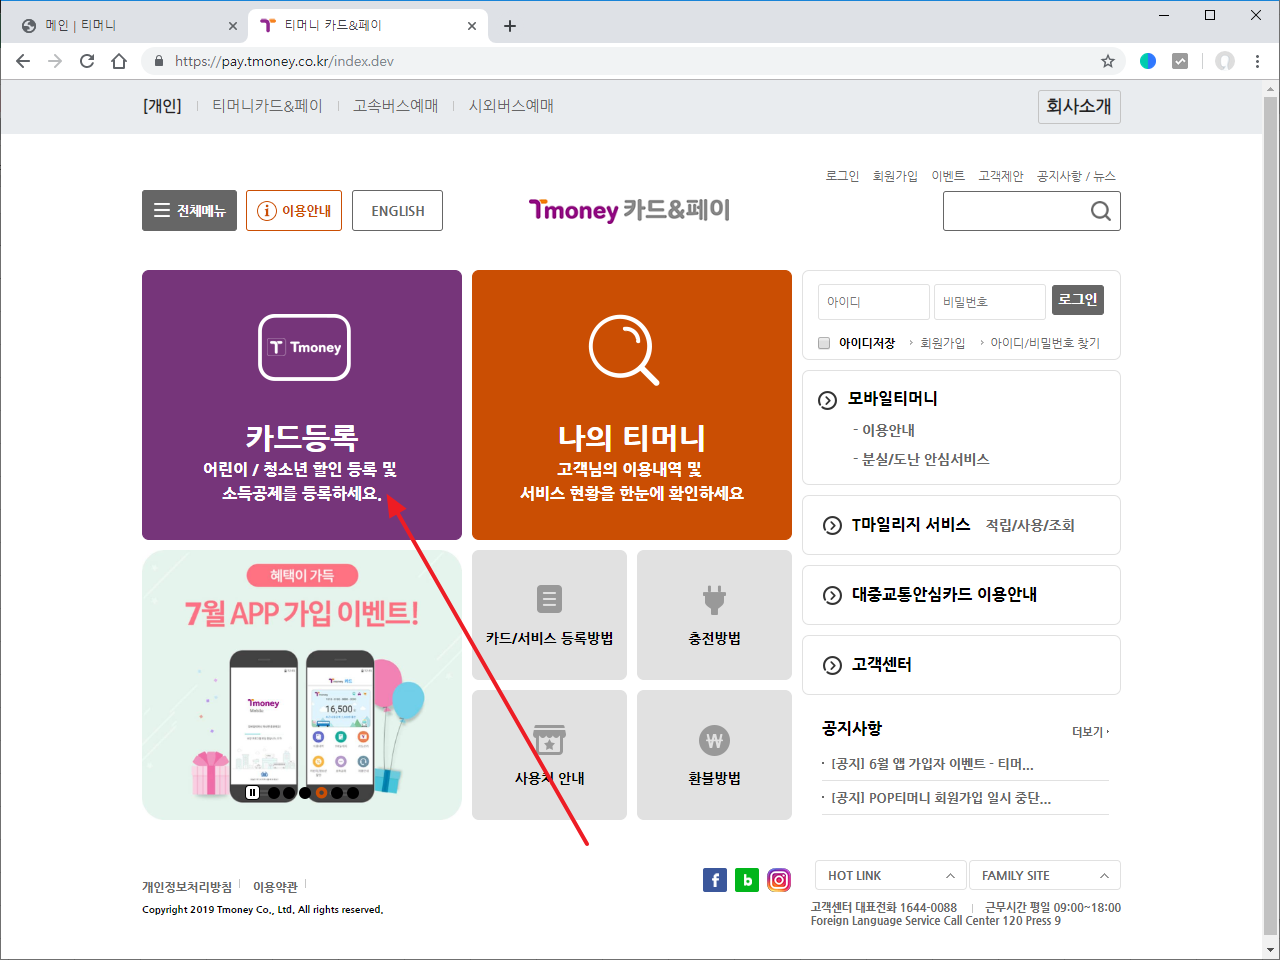Open a new browser tab with plus
Image resolution: width=1280 pixels, height=960 pixels.
(x=510, y=26)
